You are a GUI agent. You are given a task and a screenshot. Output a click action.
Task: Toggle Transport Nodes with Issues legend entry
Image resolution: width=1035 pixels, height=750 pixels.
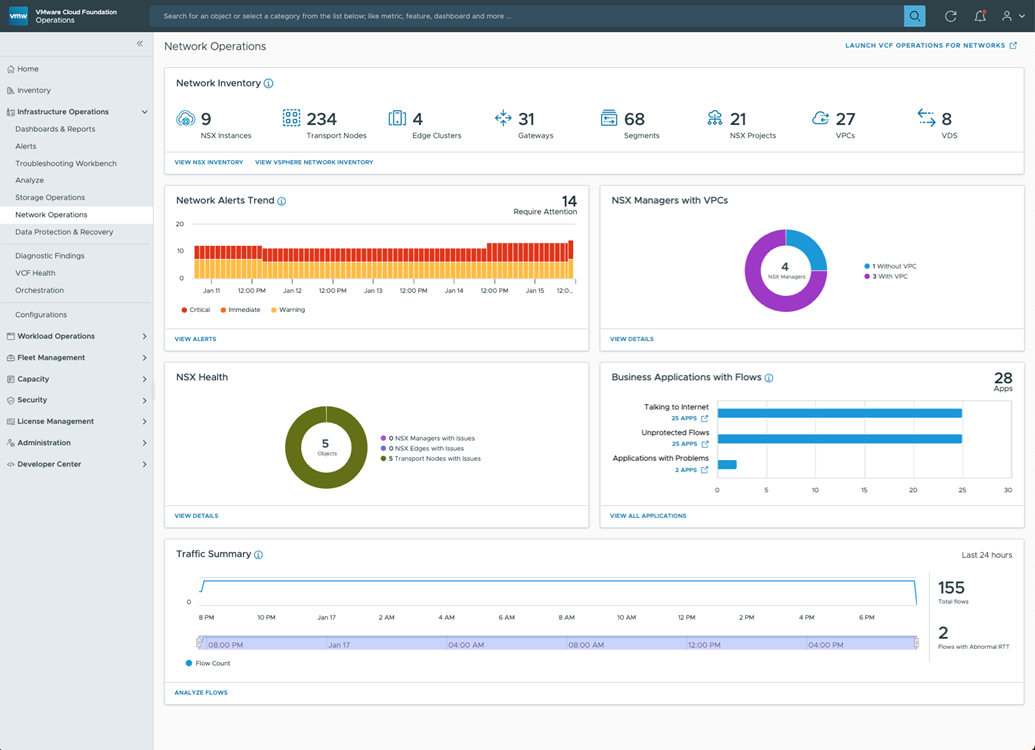(430, 458)
